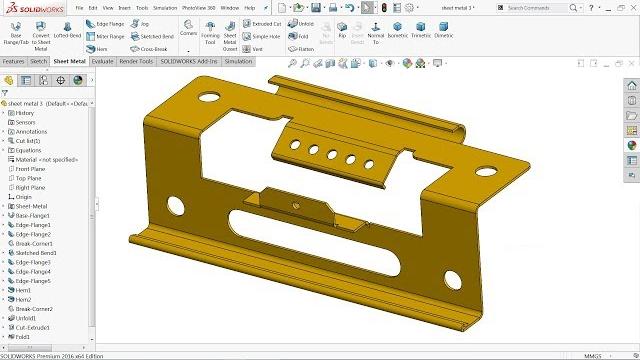Expand the Sketched Bend1 feature
This screenshot has width=640, height=360.
(x=3, y=253)
